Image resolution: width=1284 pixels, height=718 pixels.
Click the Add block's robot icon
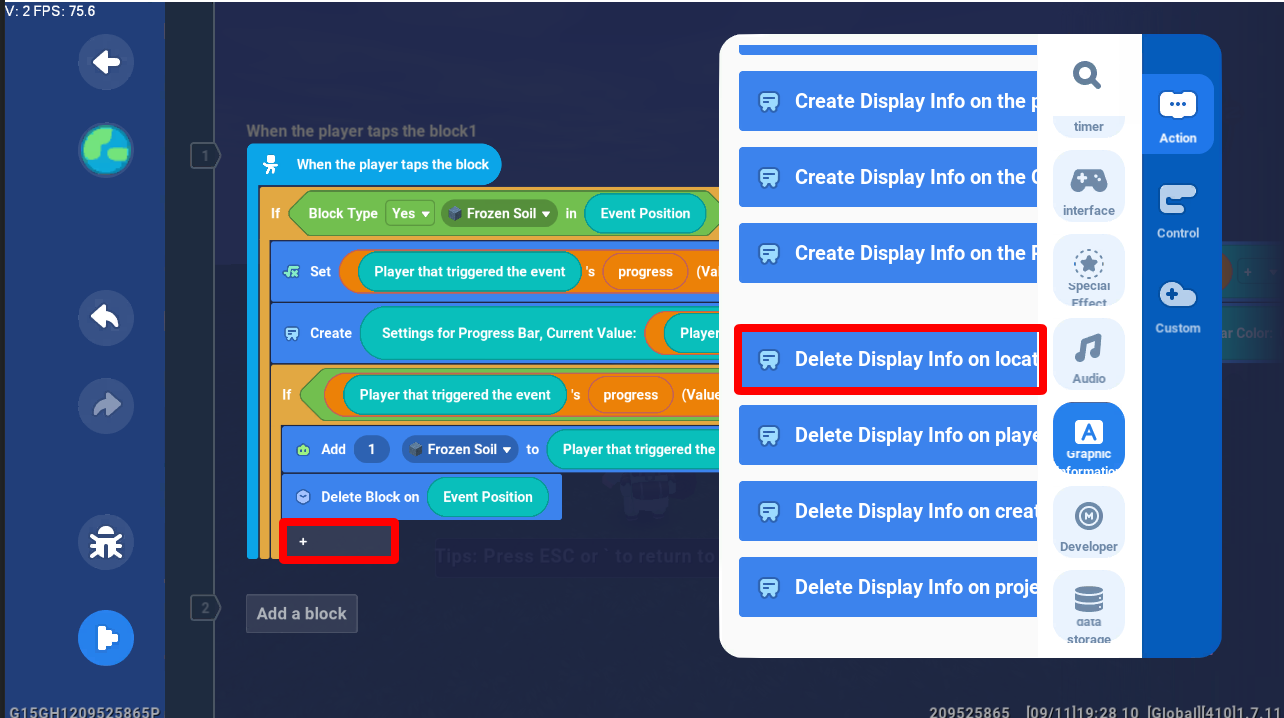point(303,450)
